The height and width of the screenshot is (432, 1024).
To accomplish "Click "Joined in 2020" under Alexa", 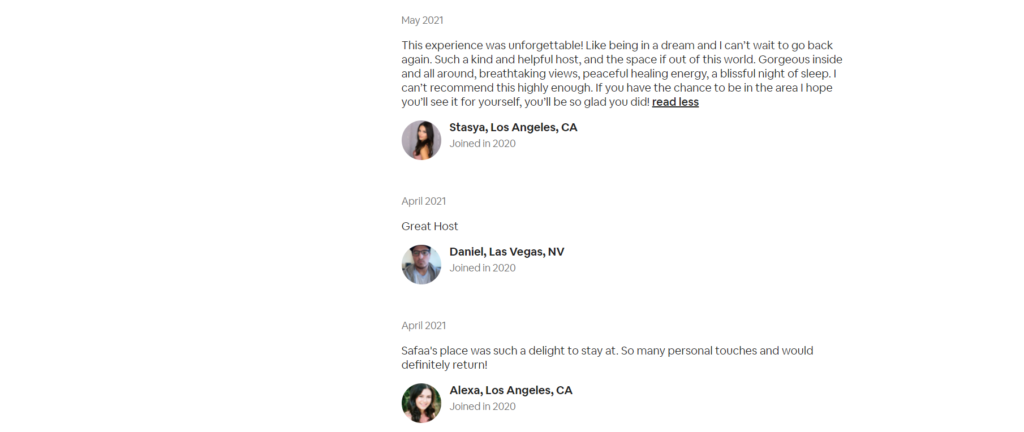I will tap(483, 407).
